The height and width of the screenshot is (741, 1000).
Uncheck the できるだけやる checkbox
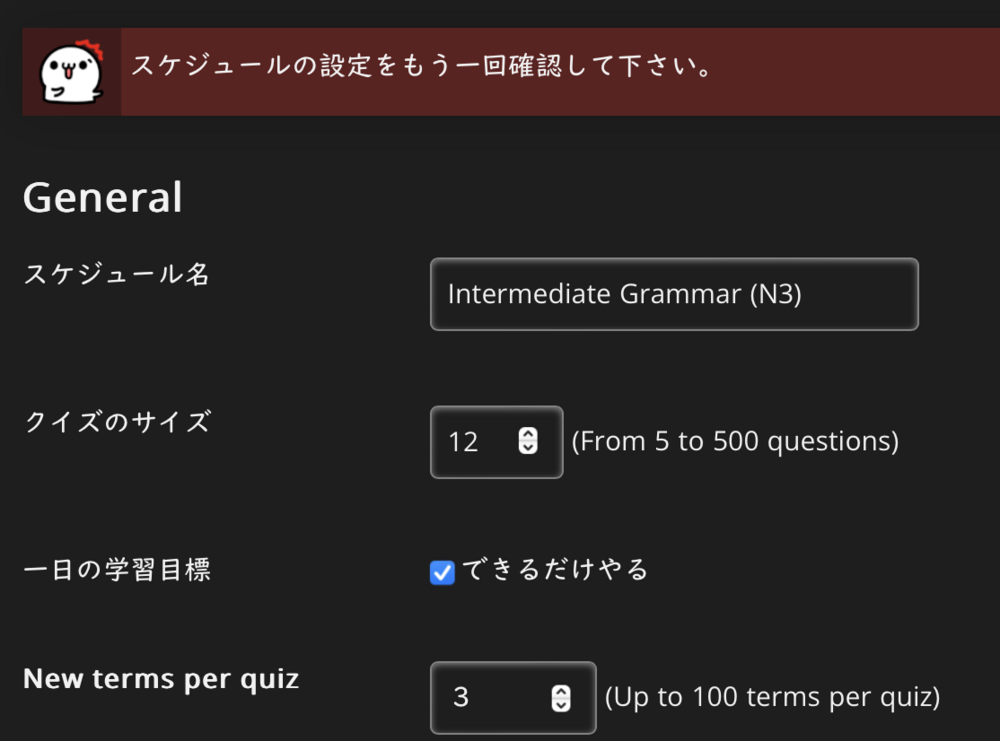tap(442, 572)
